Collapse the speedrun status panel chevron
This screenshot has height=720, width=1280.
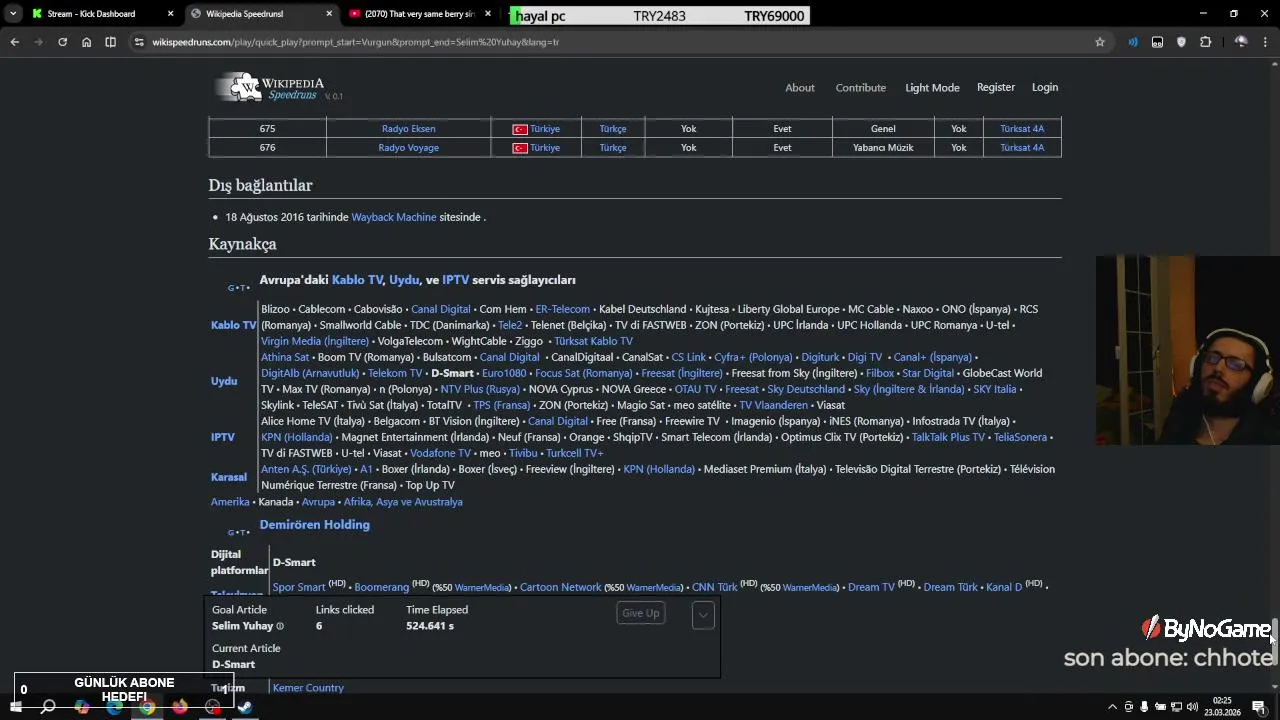coord(703,615)
